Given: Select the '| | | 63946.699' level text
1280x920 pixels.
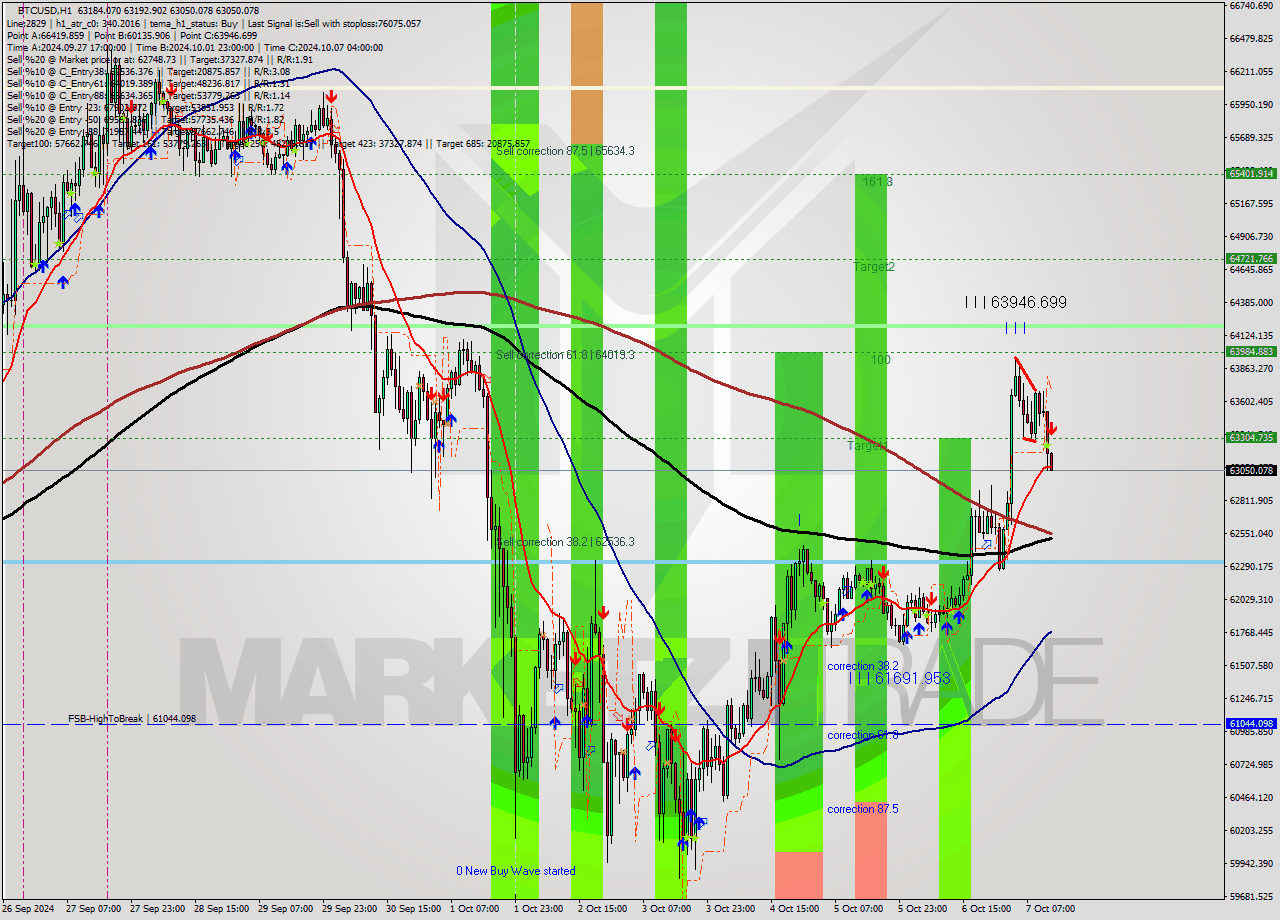Looking at the screenshot, I should coord(1016,302).
